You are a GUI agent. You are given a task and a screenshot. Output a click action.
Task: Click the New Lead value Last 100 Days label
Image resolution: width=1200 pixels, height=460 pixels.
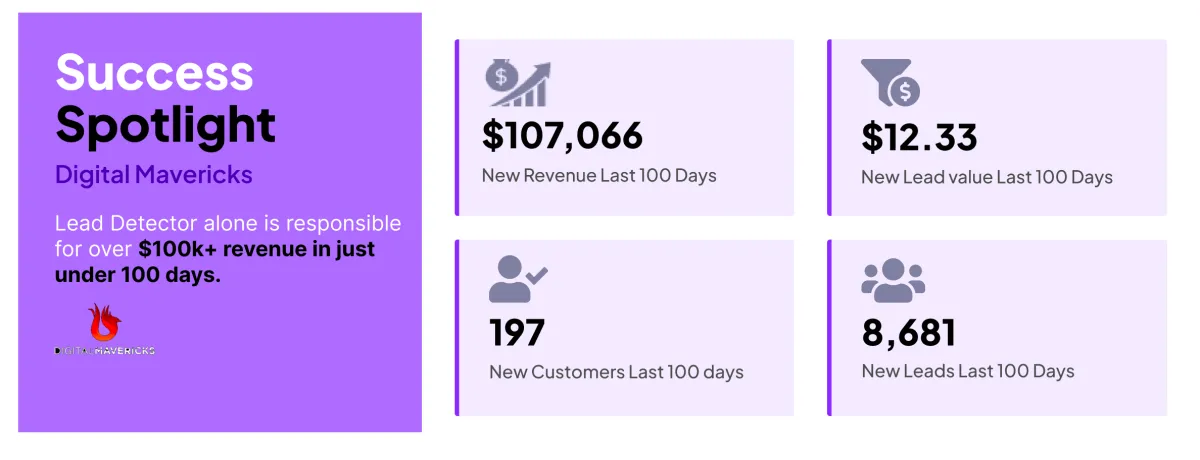tap(986, 177)
